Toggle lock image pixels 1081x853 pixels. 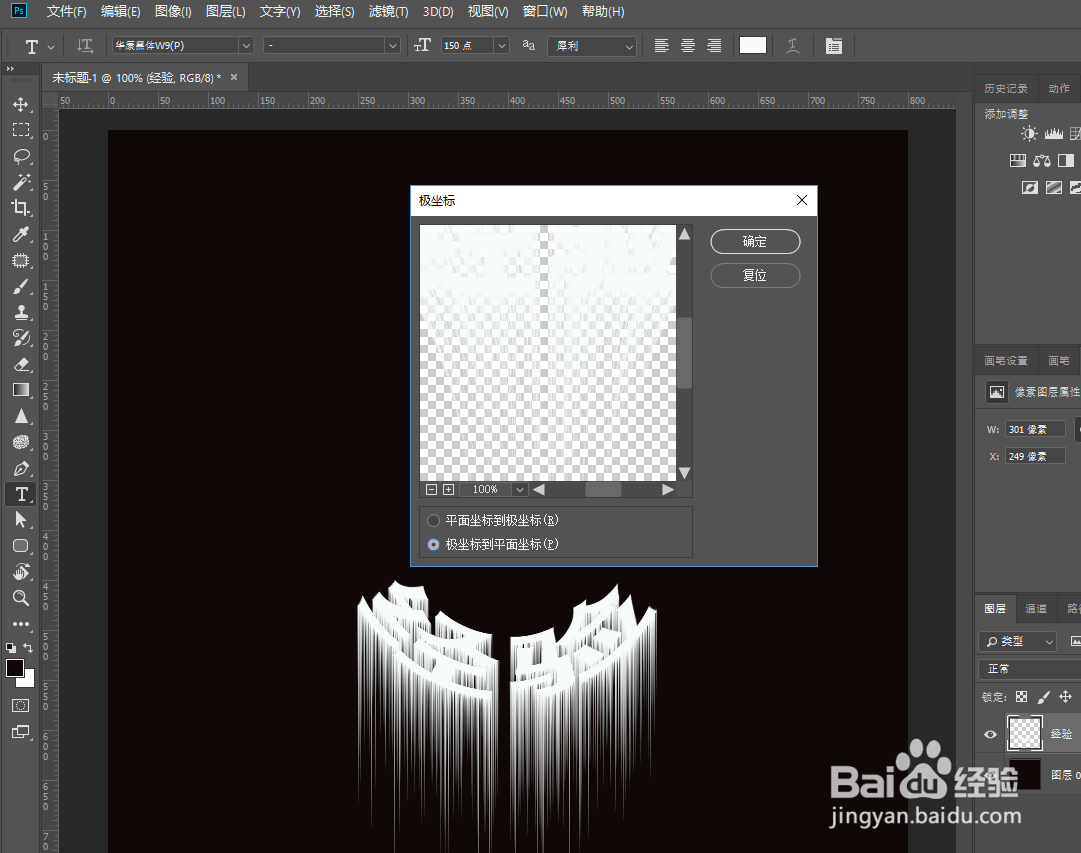pos(1044,696)
